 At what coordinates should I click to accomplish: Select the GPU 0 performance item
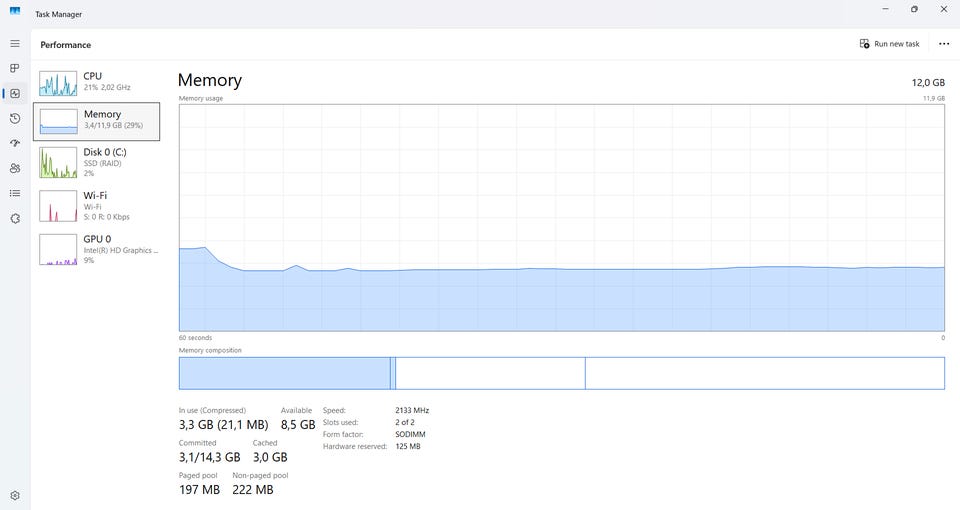coord(97,249)
